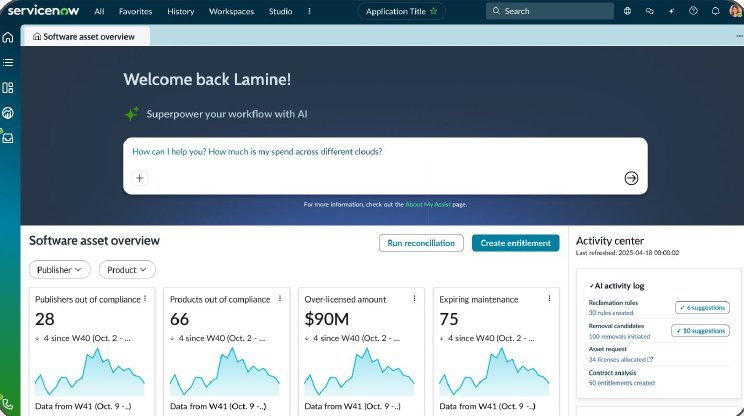This screenshot has height=416, width=744.
Task: Open Products out of compliance card menu
Action: 280,299
